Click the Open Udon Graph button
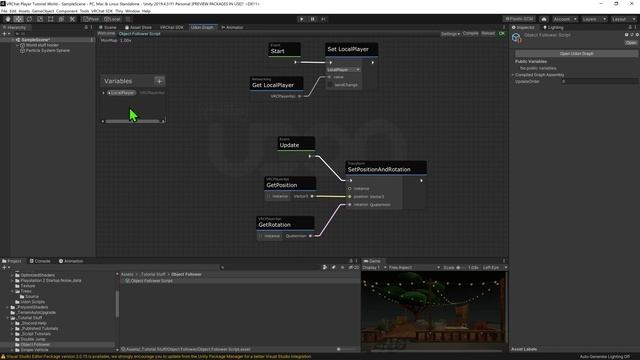This screenshot has width=640, height=360. pyautogui.click(x=576, y=53)
